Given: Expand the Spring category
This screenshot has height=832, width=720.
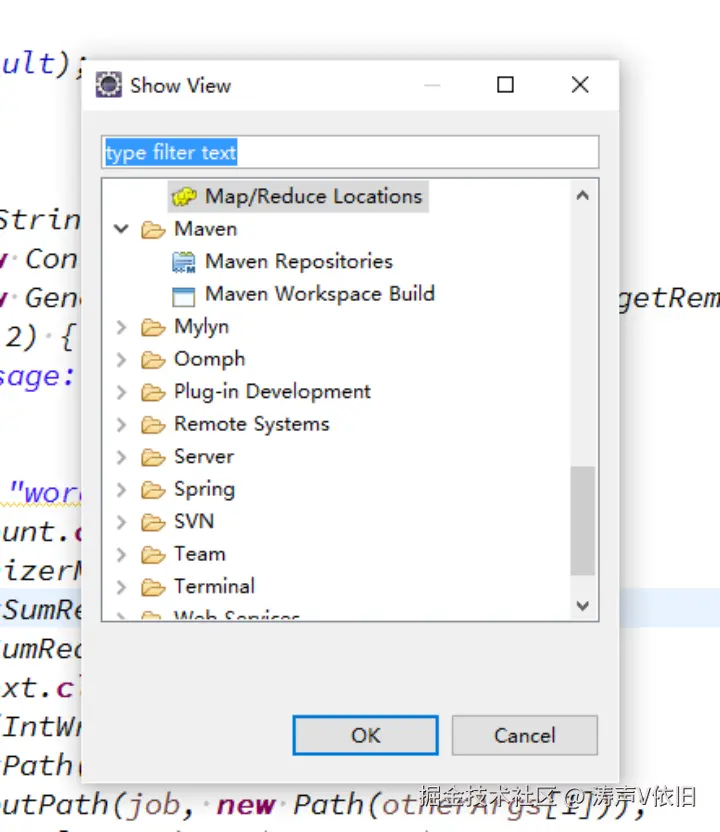Looking at the screenshot, I should (122, 489).
